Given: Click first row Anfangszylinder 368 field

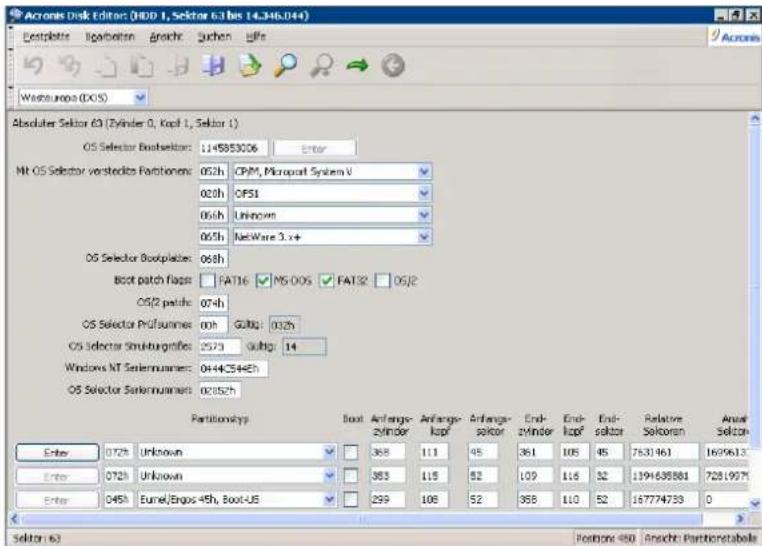Looking at the screenshot, I should [387, 452].
